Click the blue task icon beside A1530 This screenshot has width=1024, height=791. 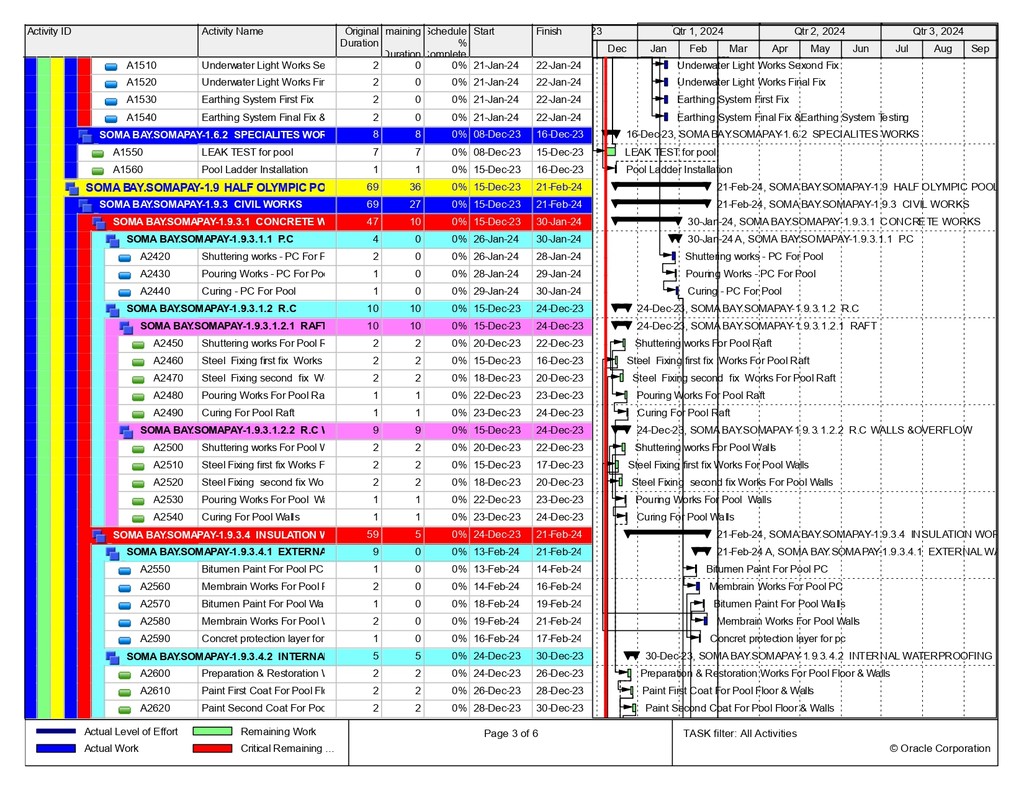click(111, 101)
